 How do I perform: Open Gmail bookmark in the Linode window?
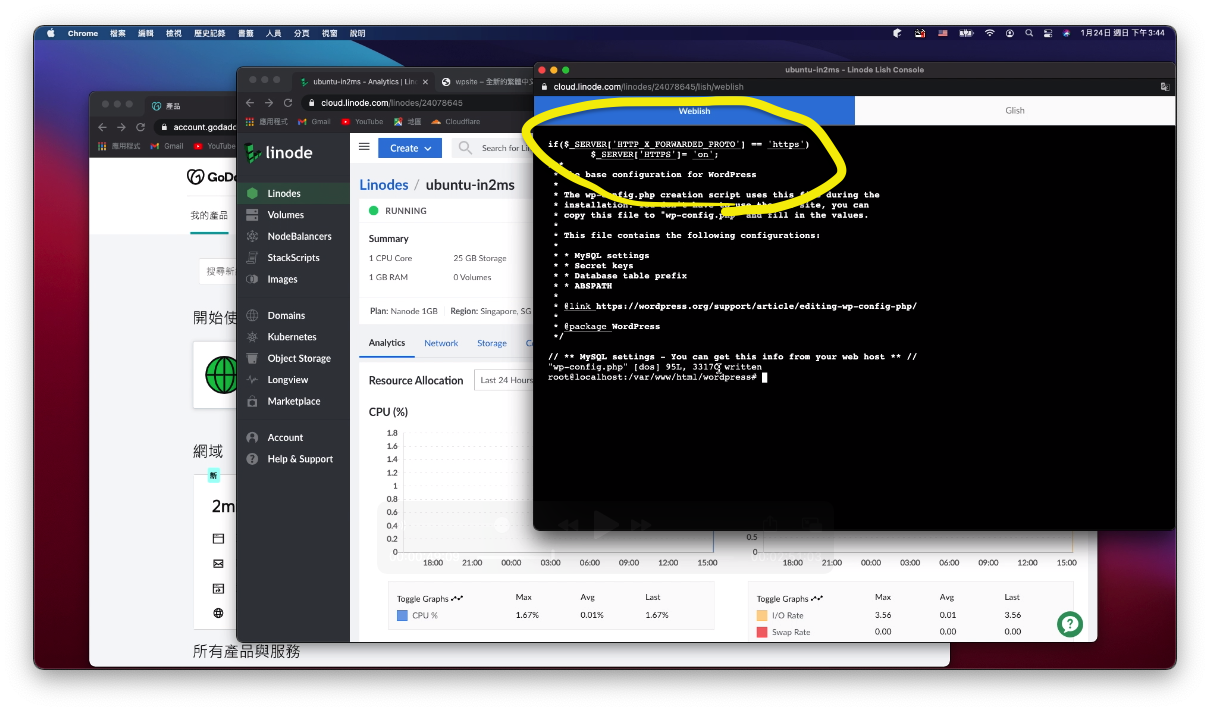point(314,121)
